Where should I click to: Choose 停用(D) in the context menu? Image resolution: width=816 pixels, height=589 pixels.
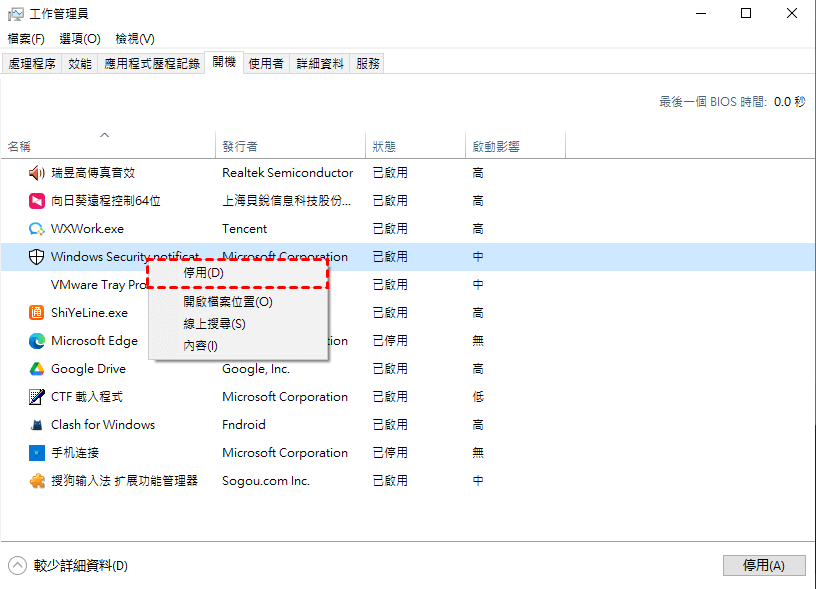(x=238, y=273)
